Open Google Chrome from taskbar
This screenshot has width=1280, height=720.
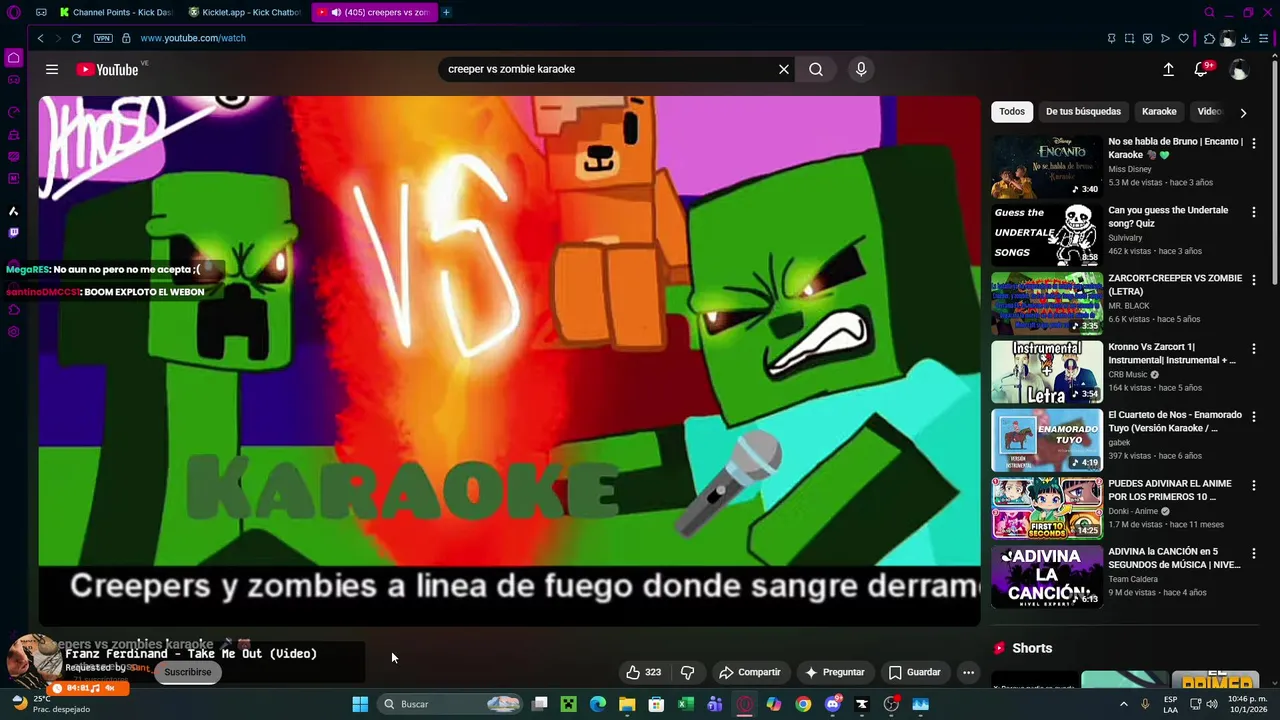803,704
